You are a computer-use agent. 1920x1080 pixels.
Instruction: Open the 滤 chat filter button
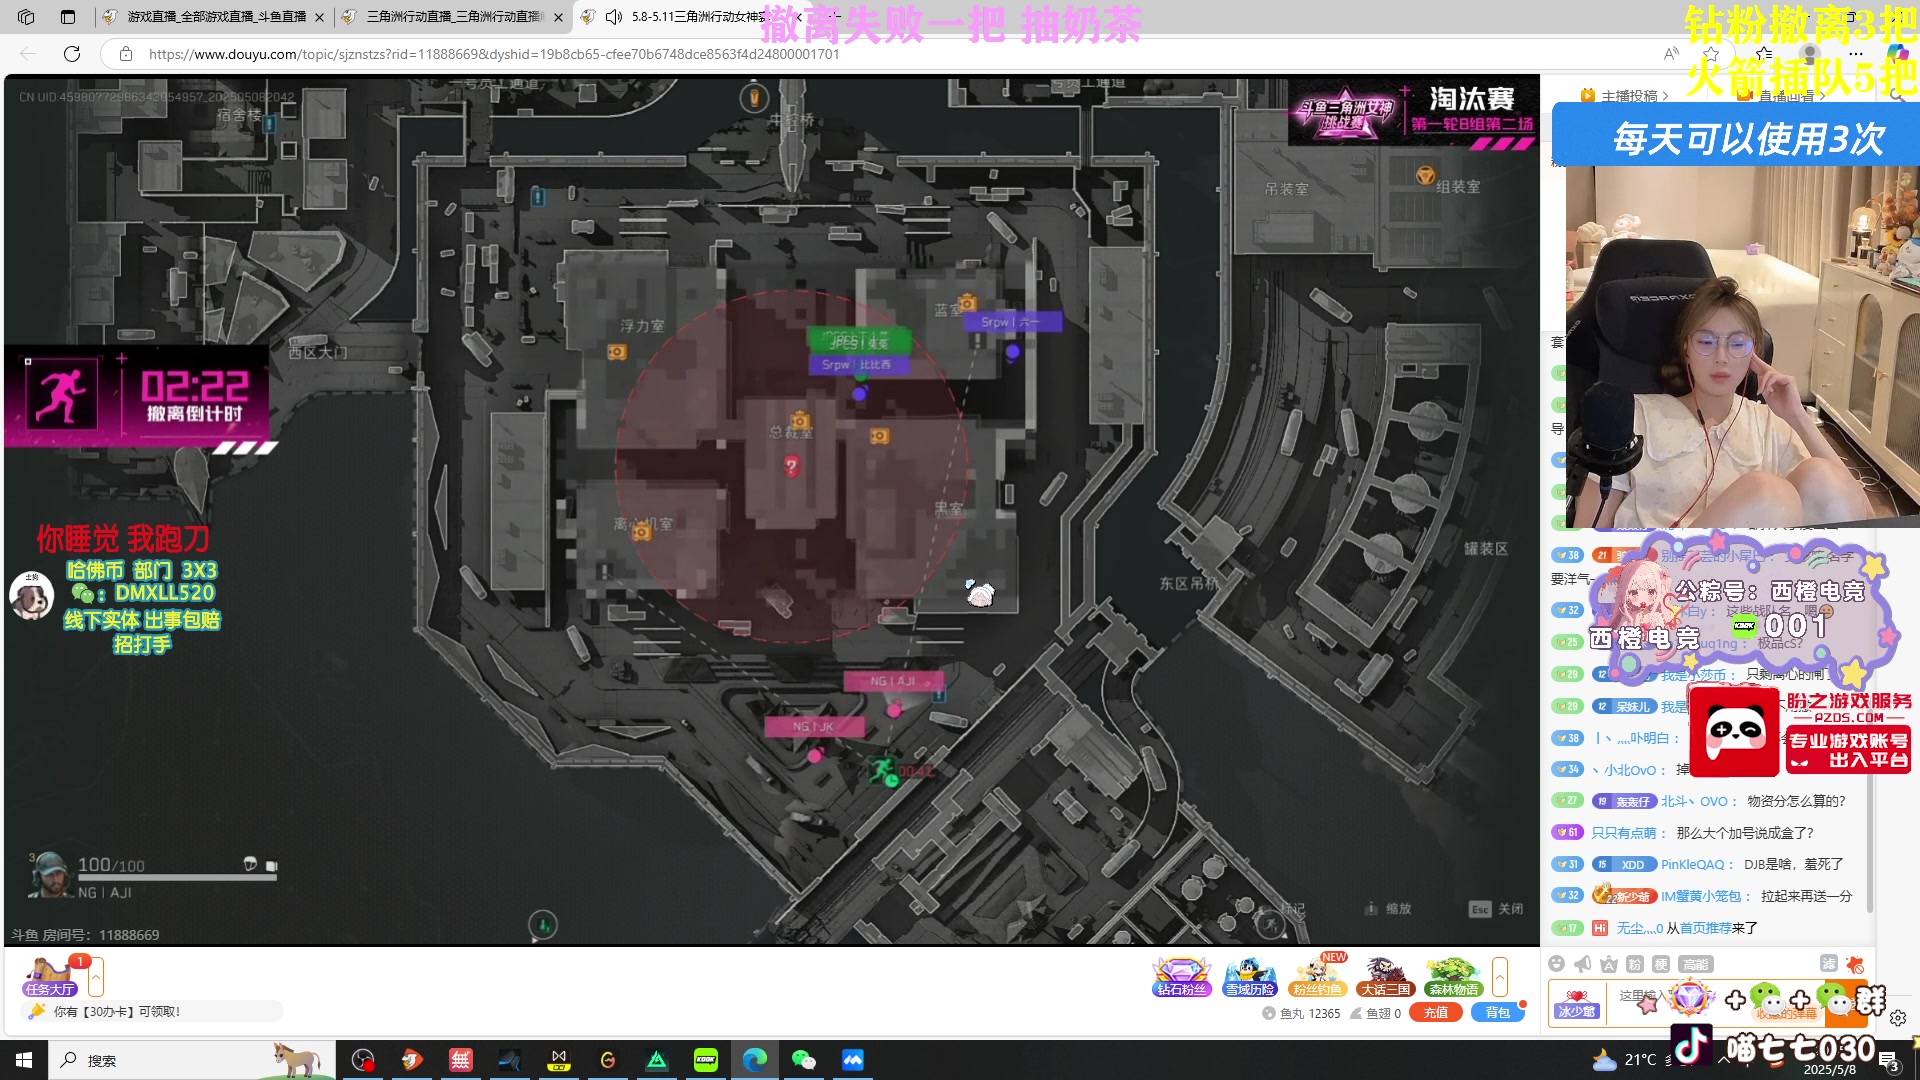(1829, 964)
